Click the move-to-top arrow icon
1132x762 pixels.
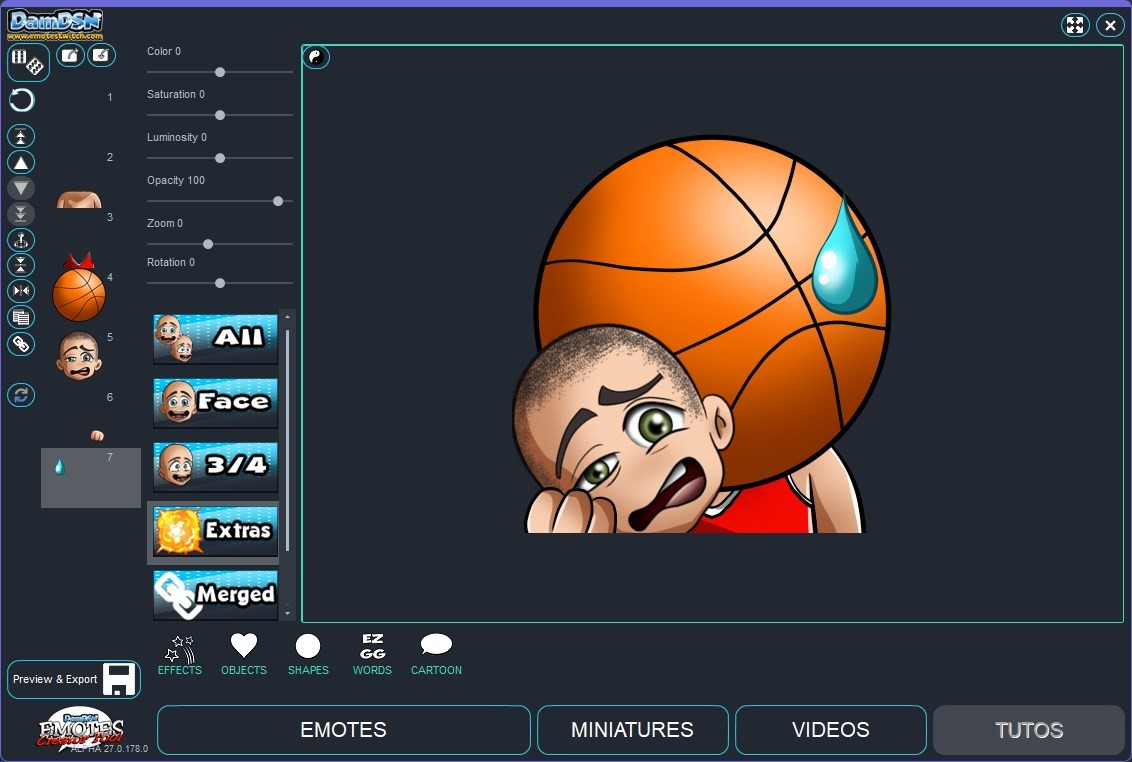pos(20,135)
